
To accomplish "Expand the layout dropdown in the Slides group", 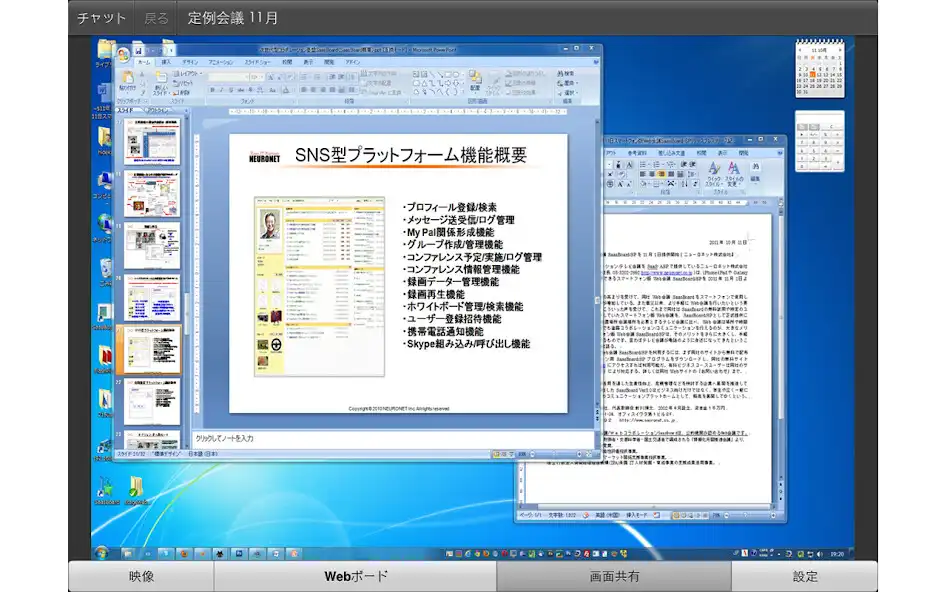I will [x=196, y=74].
